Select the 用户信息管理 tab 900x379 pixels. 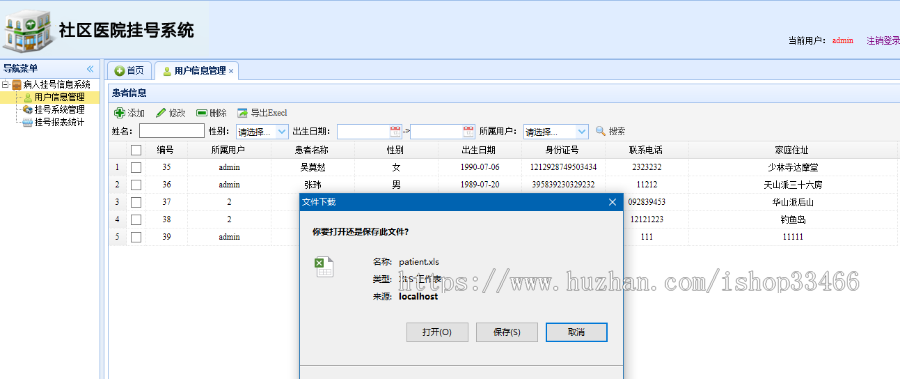pyautogui.click(x=195, y=71)
